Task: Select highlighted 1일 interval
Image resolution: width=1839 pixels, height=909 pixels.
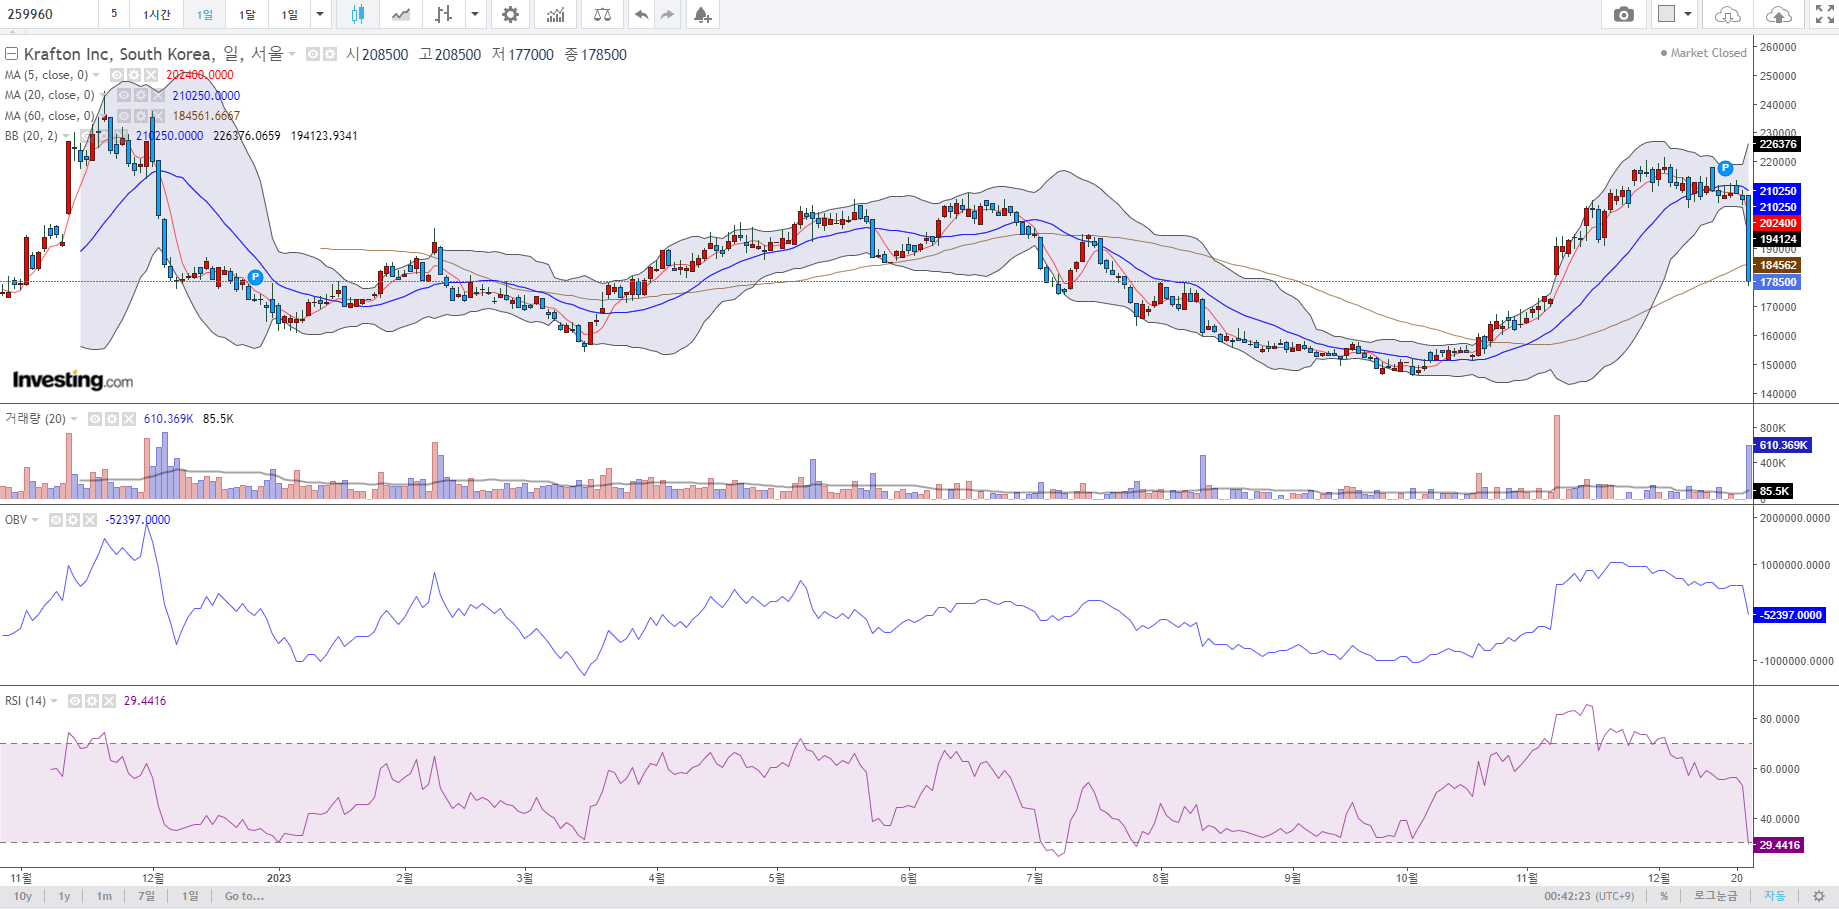Action: [204, 14]
